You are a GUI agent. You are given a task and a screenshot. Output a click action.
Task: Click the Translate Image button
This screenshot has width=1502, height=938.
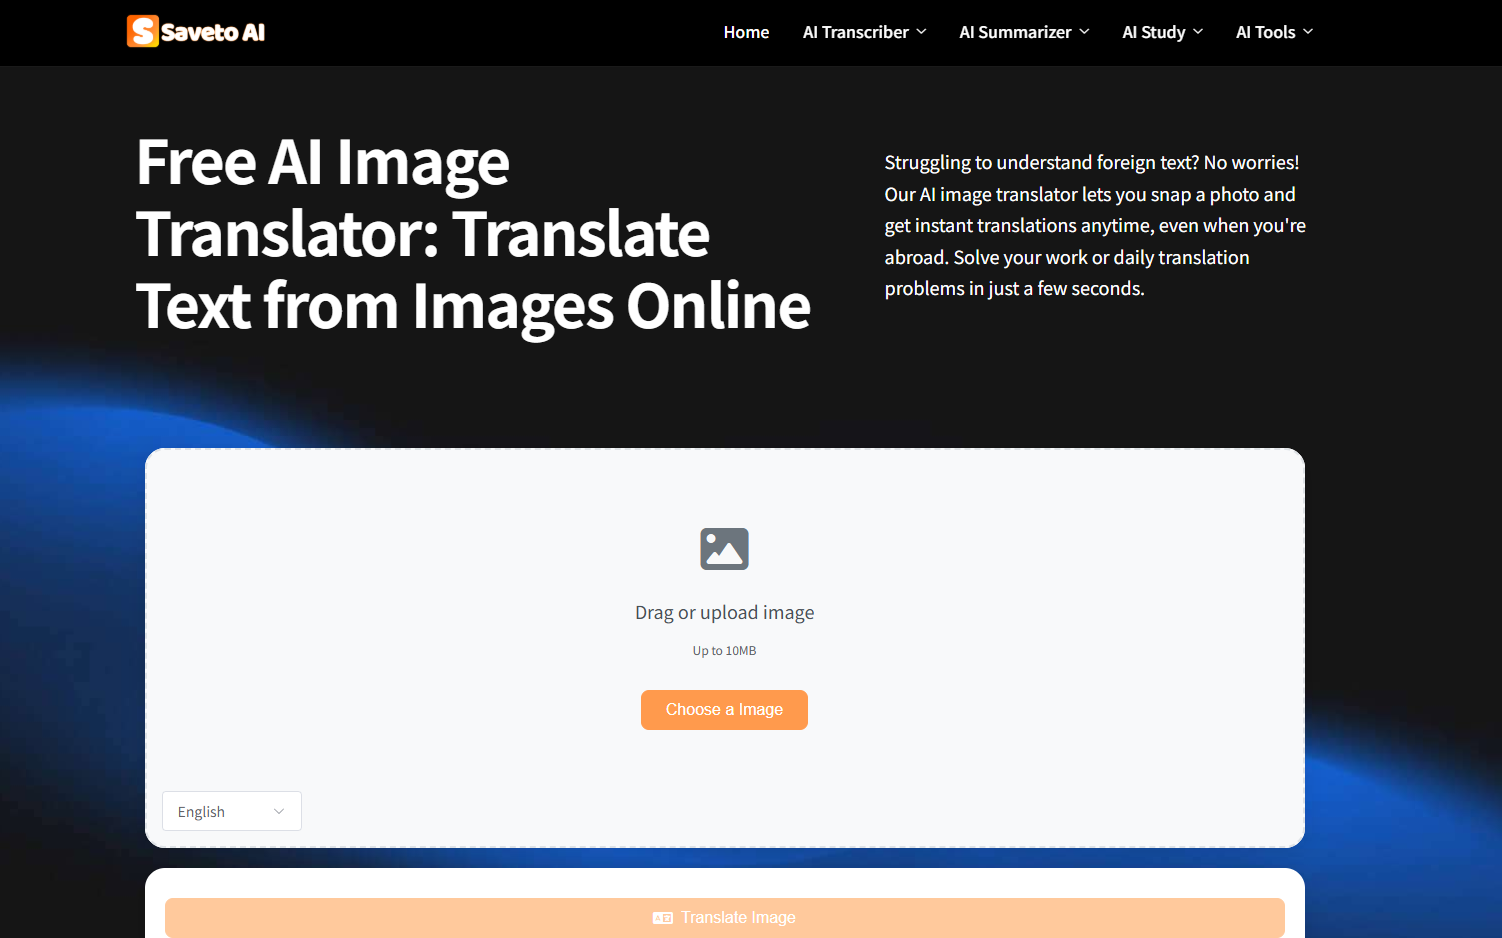724,916
